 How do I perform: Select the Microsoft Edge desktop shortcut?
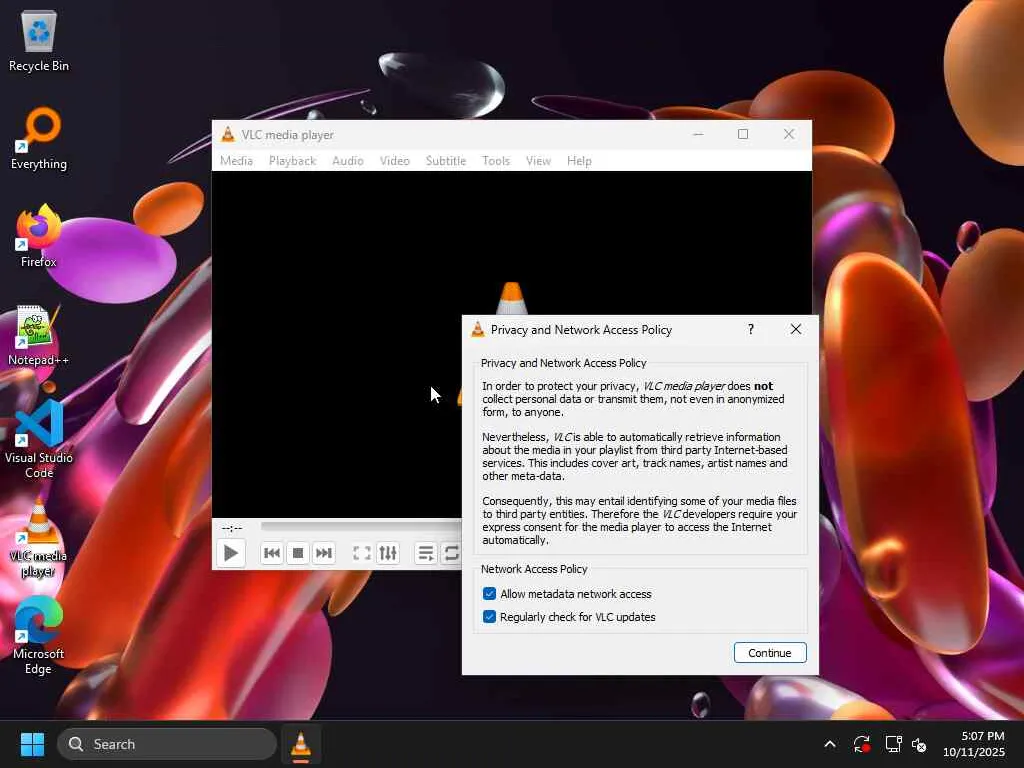39,635
